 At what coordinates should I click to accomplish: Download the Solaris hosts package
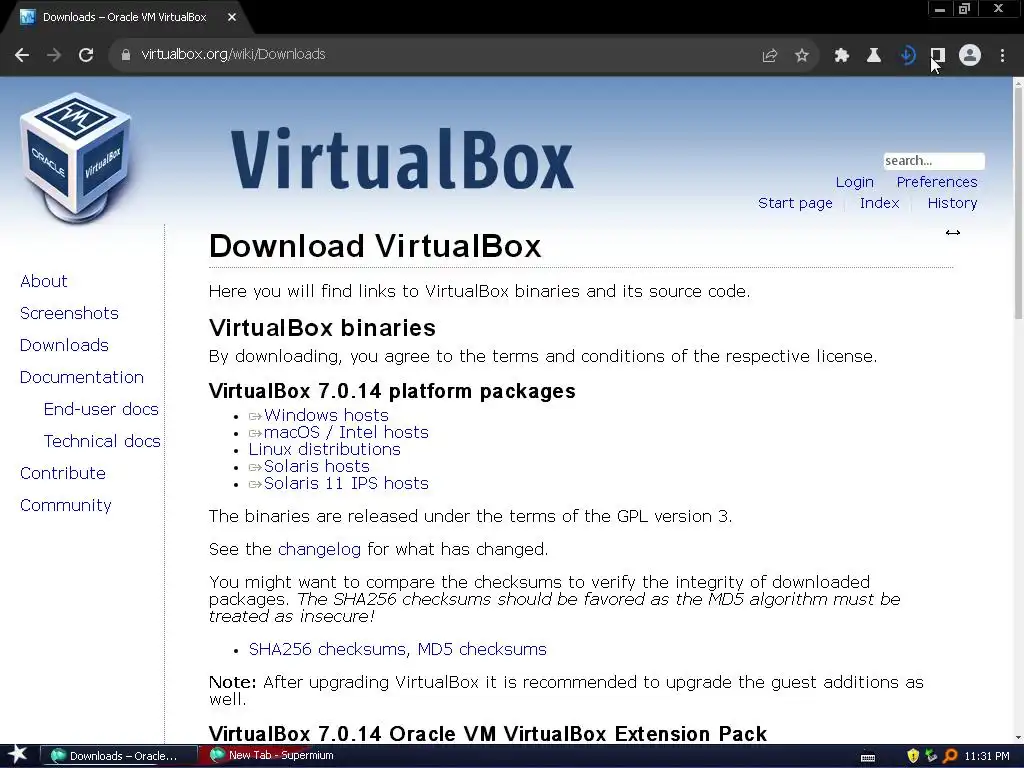[x=317, y=466]
